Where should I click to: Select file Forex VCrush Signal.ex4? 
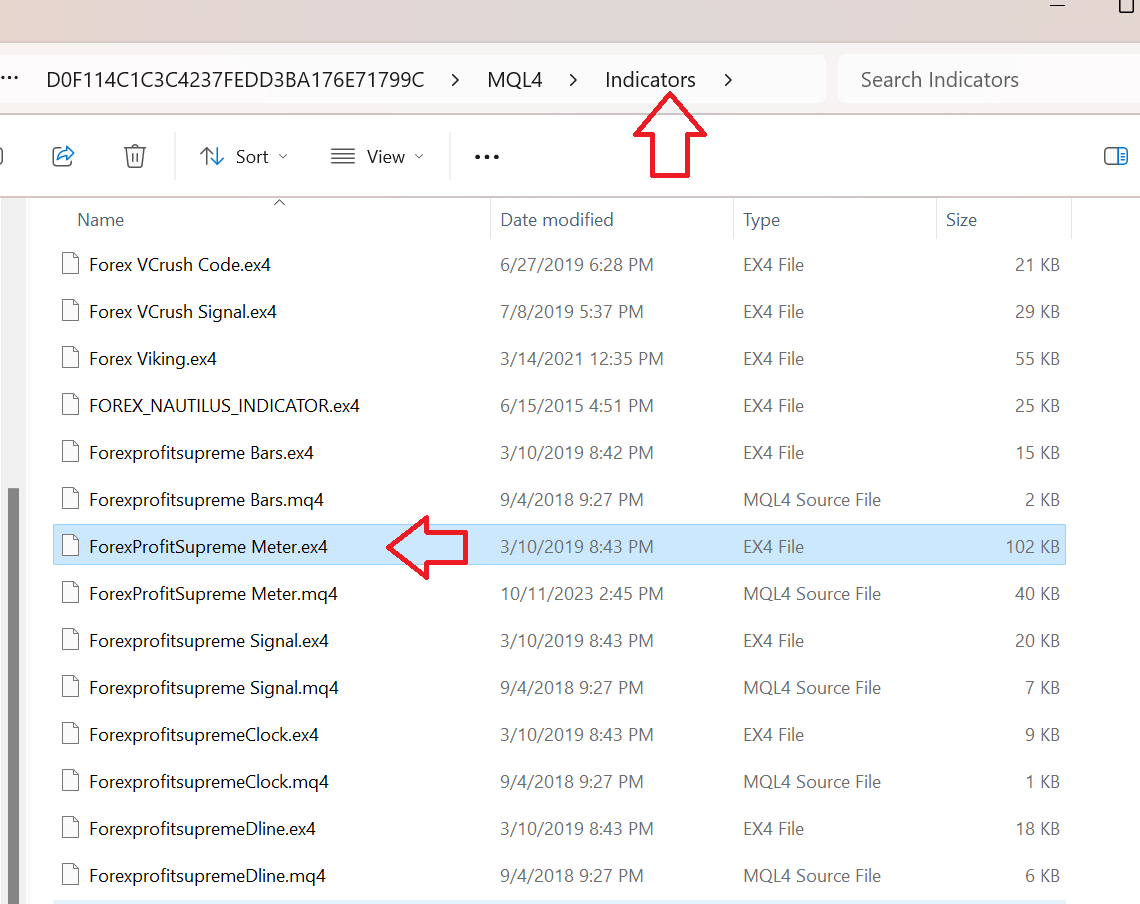(x=559, y=312)
